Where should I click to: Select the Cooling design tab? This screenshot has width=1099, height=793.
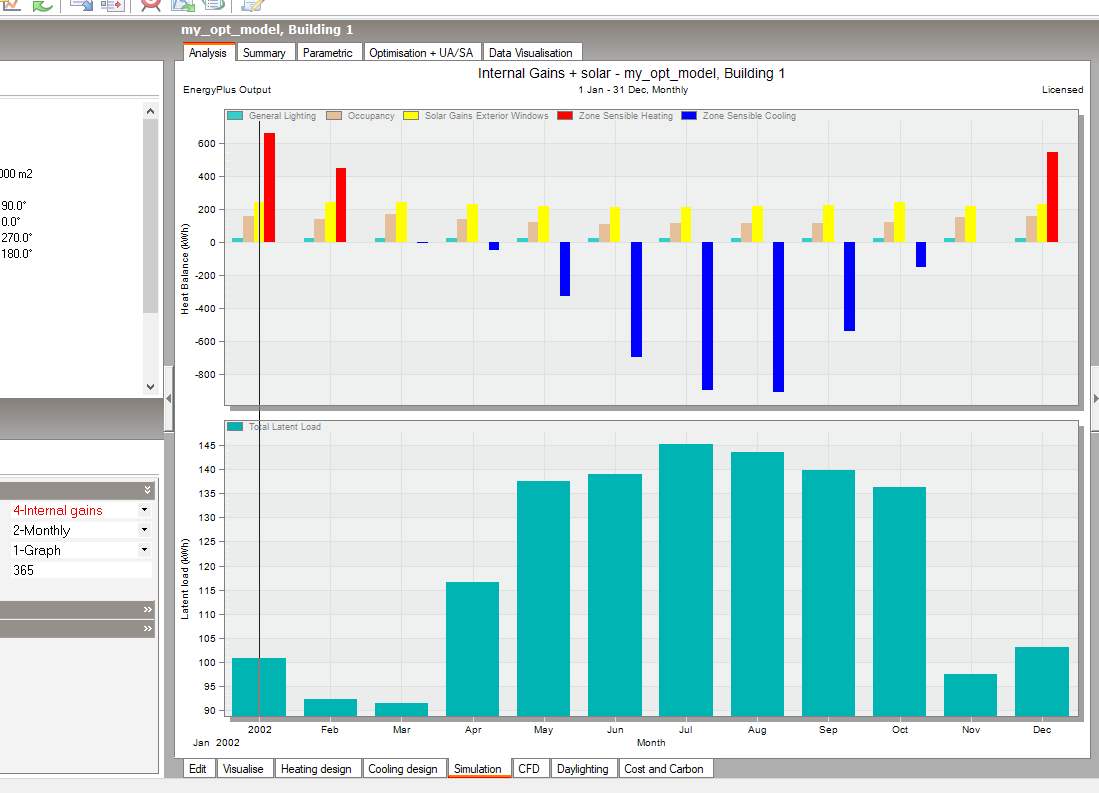(403, 769)
